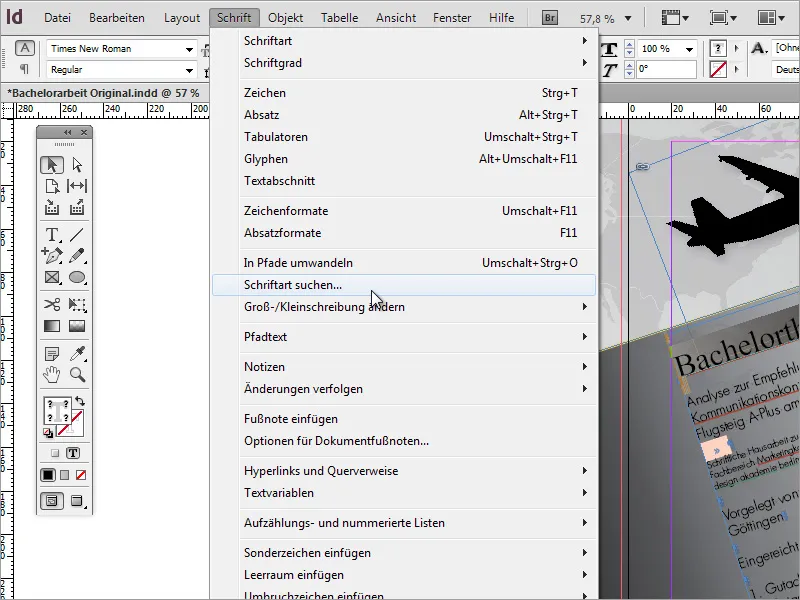This screenshot has width=800, height=600.
Task: Open font style dropdown Regular
Action: 189,70
